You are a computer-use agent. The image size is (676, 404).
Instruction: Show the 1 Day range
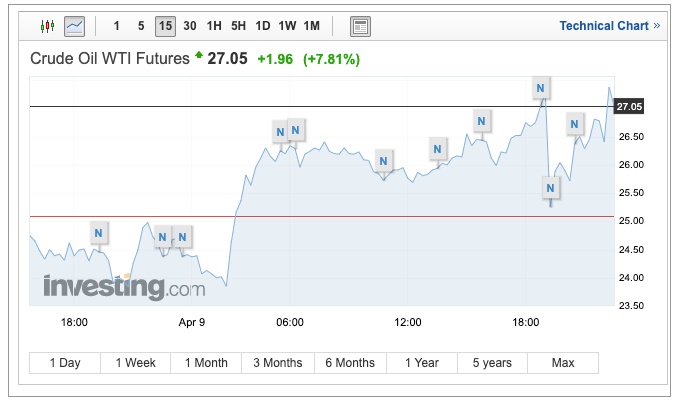pos(65,363)
